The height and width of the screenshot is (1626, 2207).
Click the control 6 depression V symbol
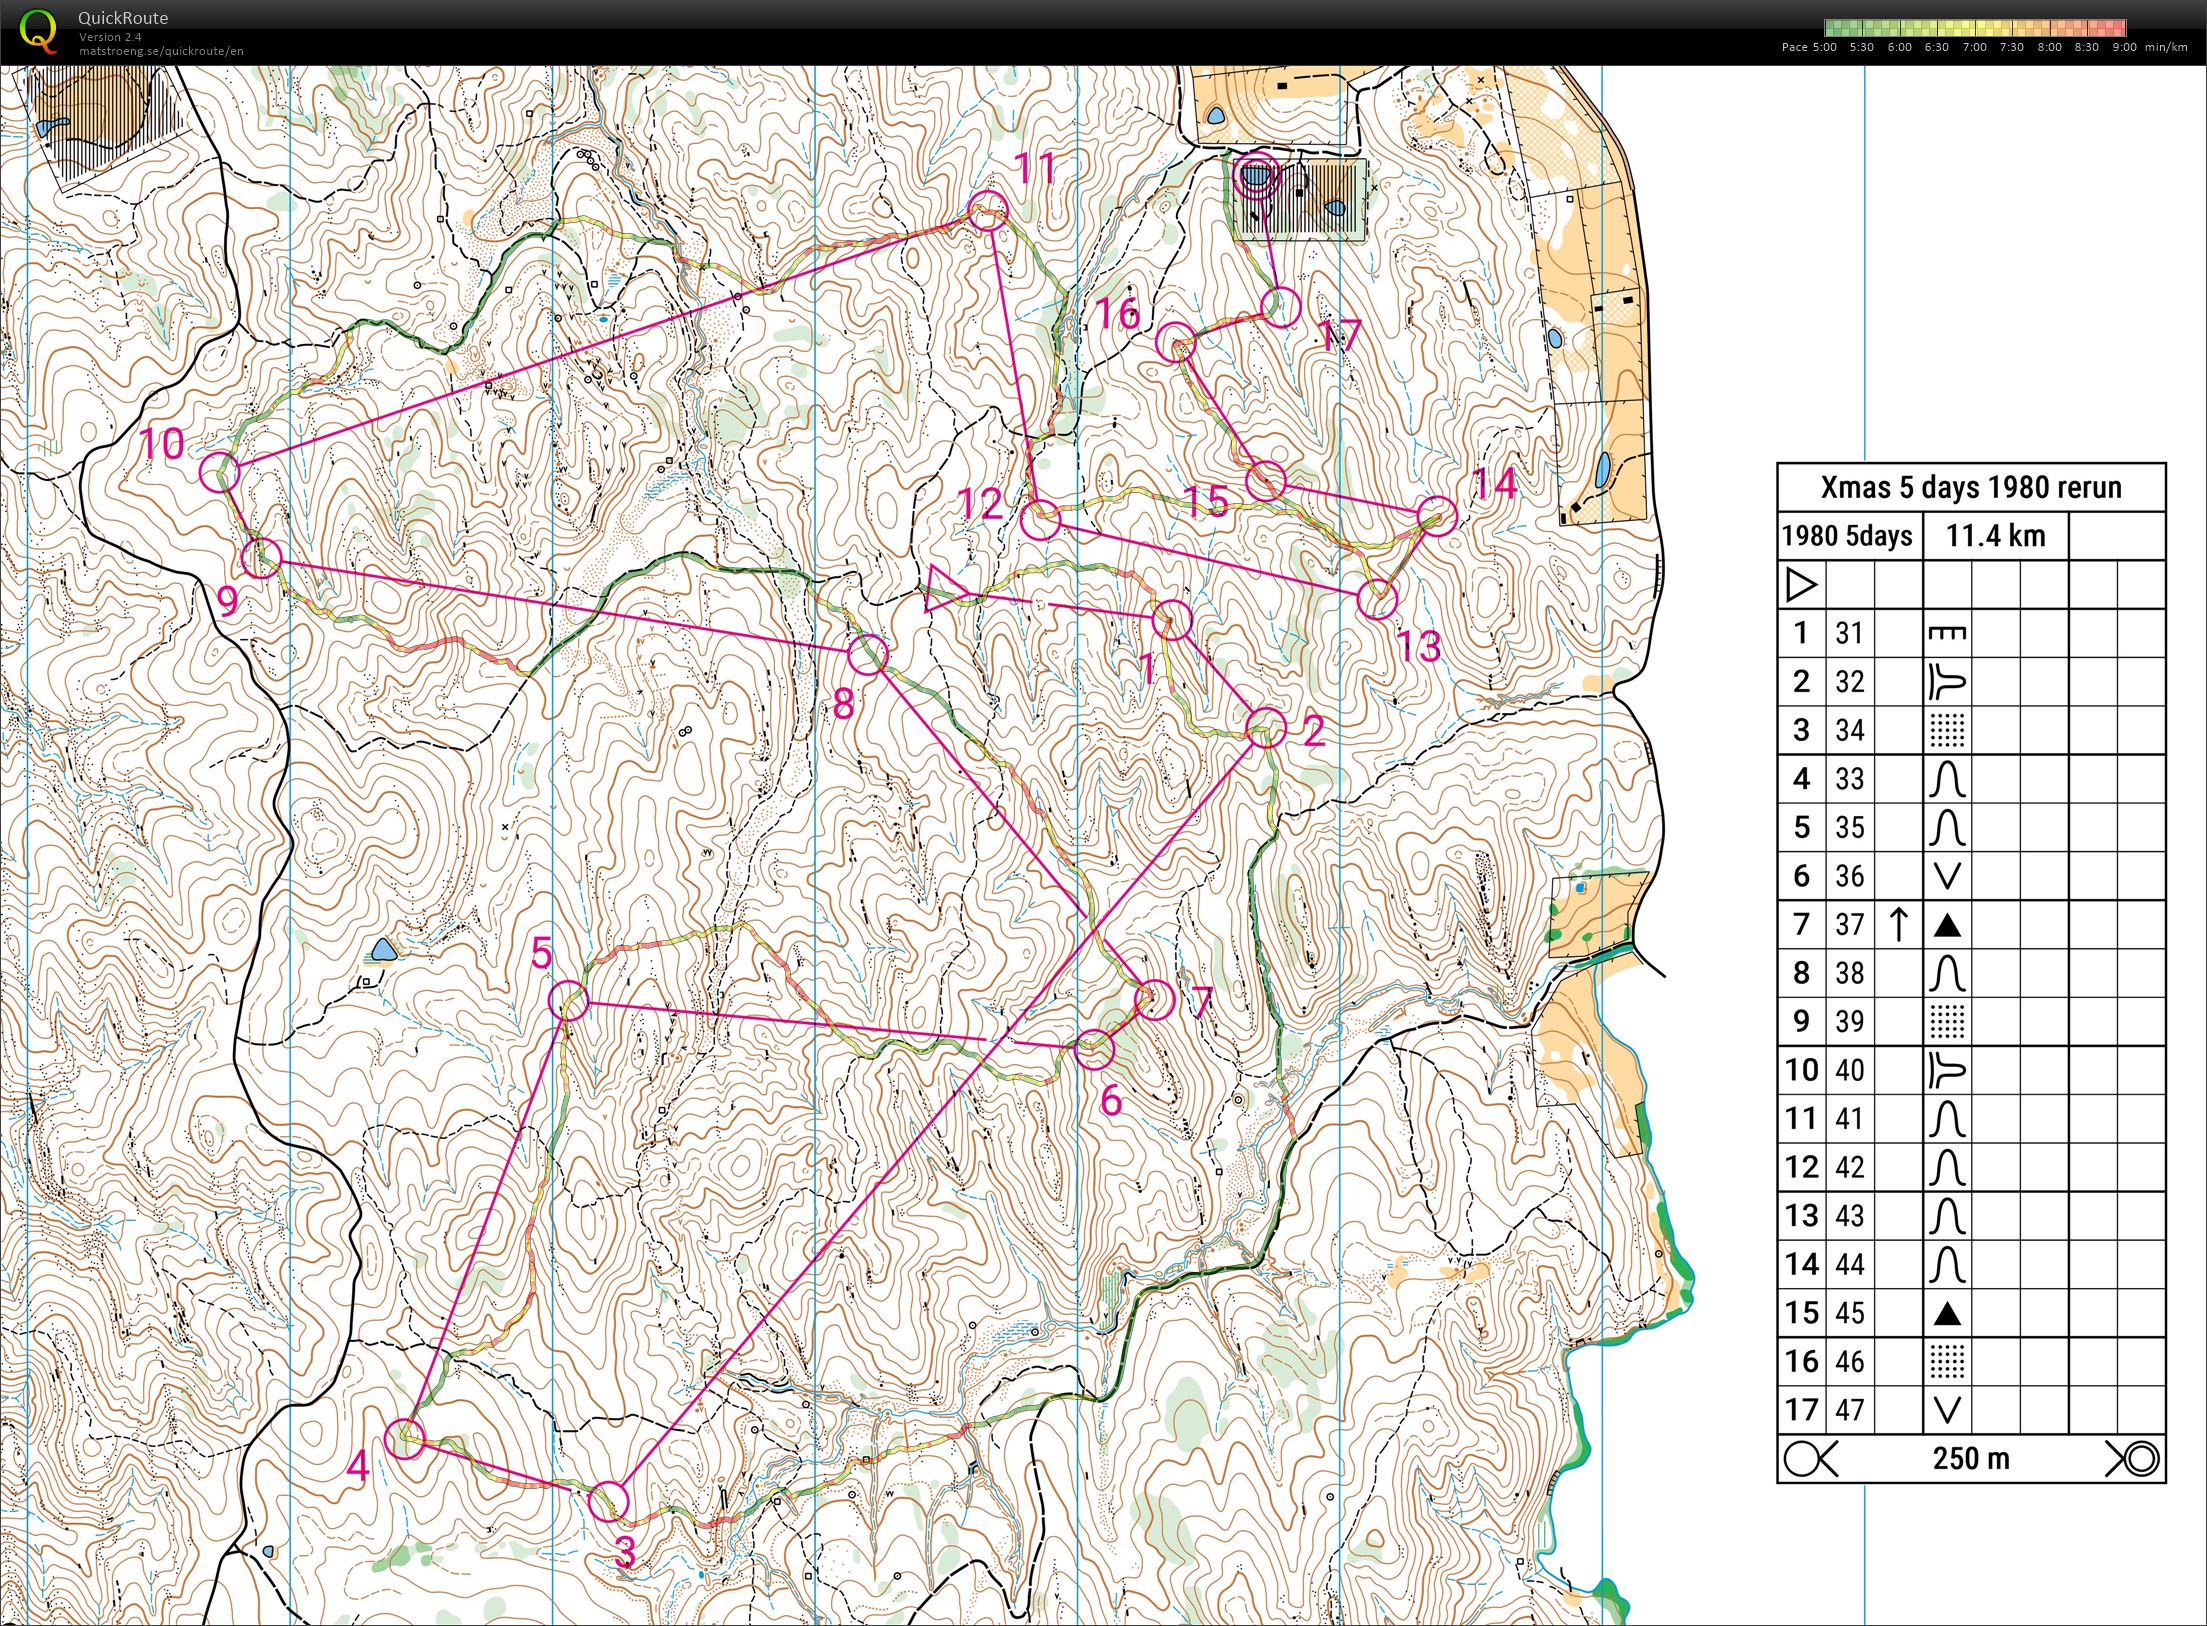[1946, 876]
